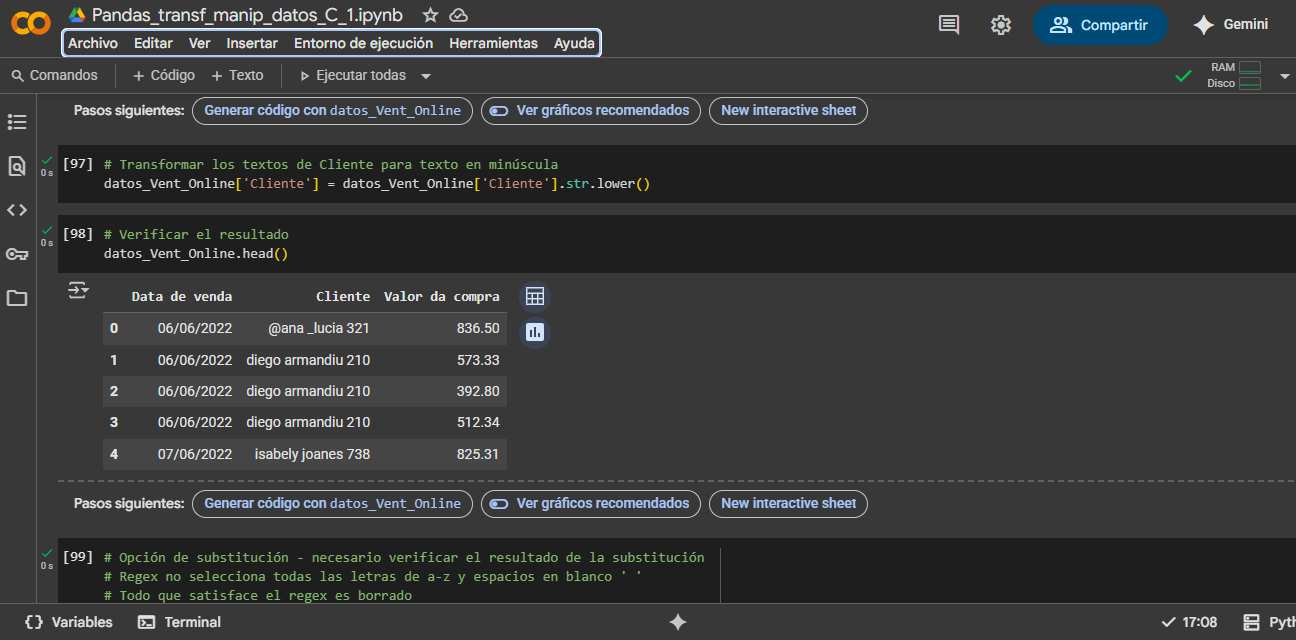
Task: Star the notebook Pandas_transf_manip_datos_C_1.ipynb
Action: click(430, 15)
